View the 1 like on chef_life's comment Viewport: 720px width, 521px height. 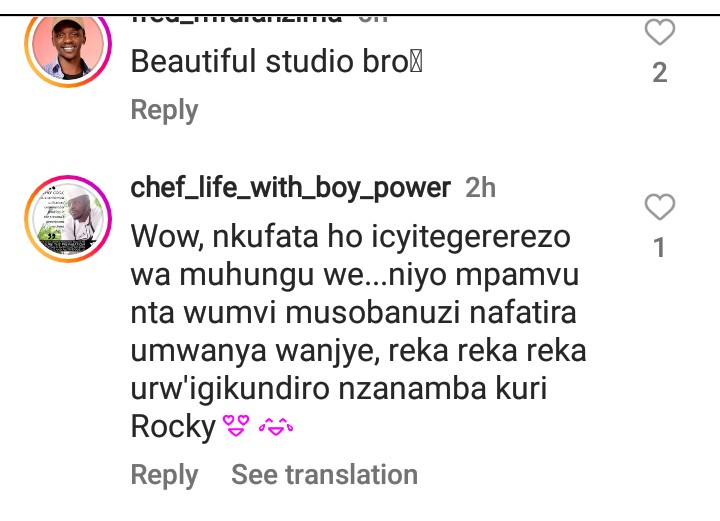click(x=659, y=247)
